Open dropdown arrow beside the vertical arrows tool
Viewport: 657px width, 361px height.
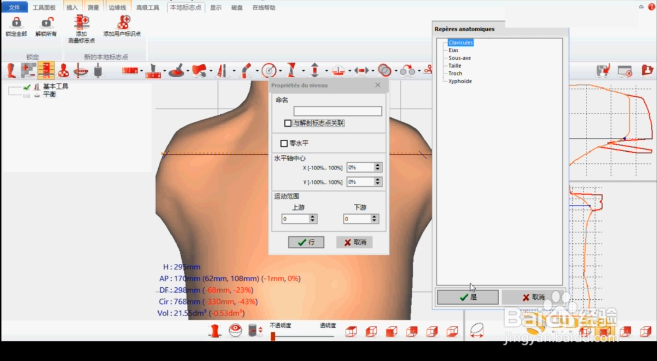tap(326, 71)
